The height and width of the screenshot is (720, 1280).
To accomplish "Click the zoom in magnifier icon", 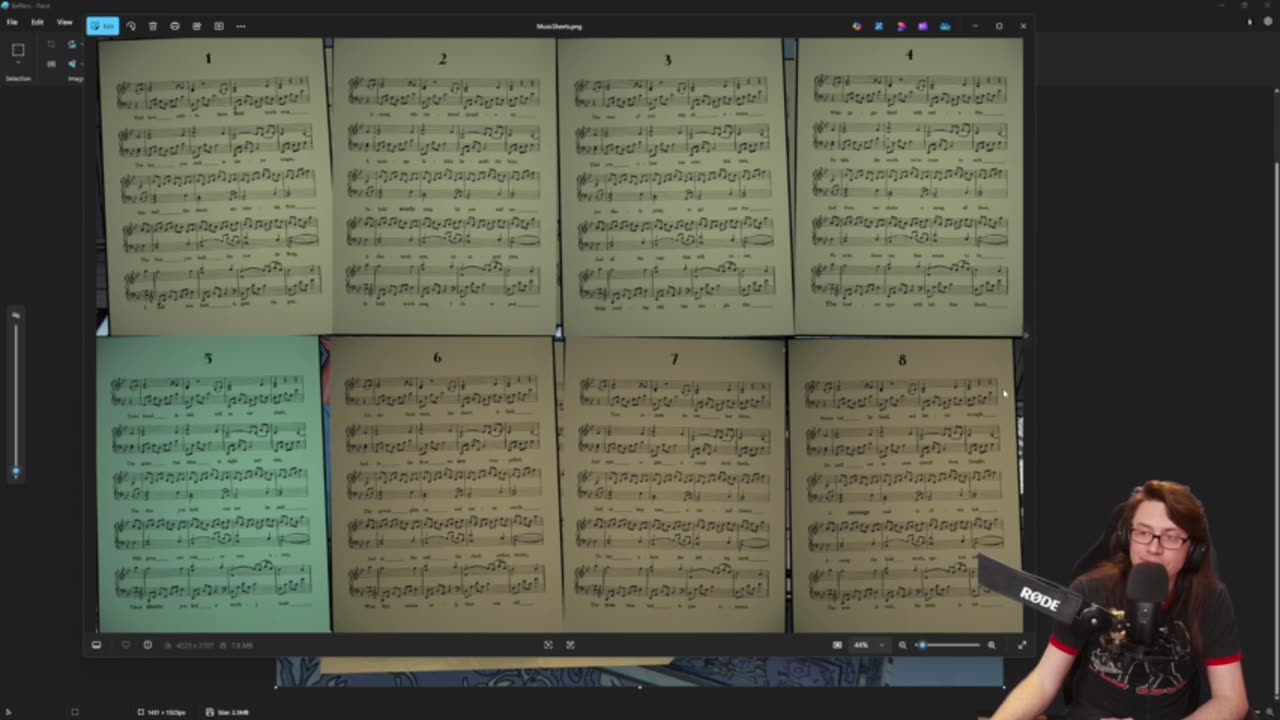I will [x=991, y=645].
